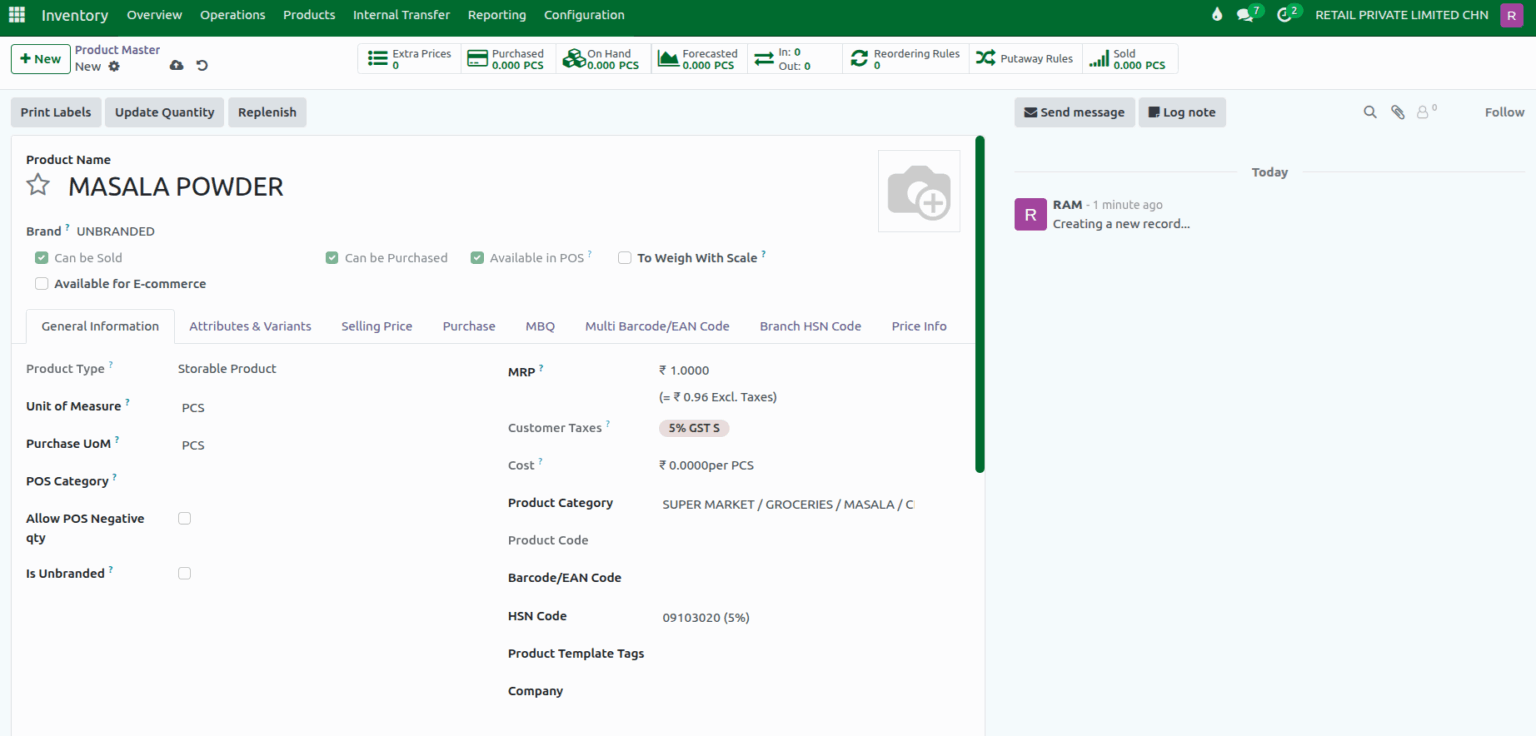The height and width of the screenshot is (736, 1536).
Task: Click the favorite star next to MASALA POWDER
Action: pos(38,185)
